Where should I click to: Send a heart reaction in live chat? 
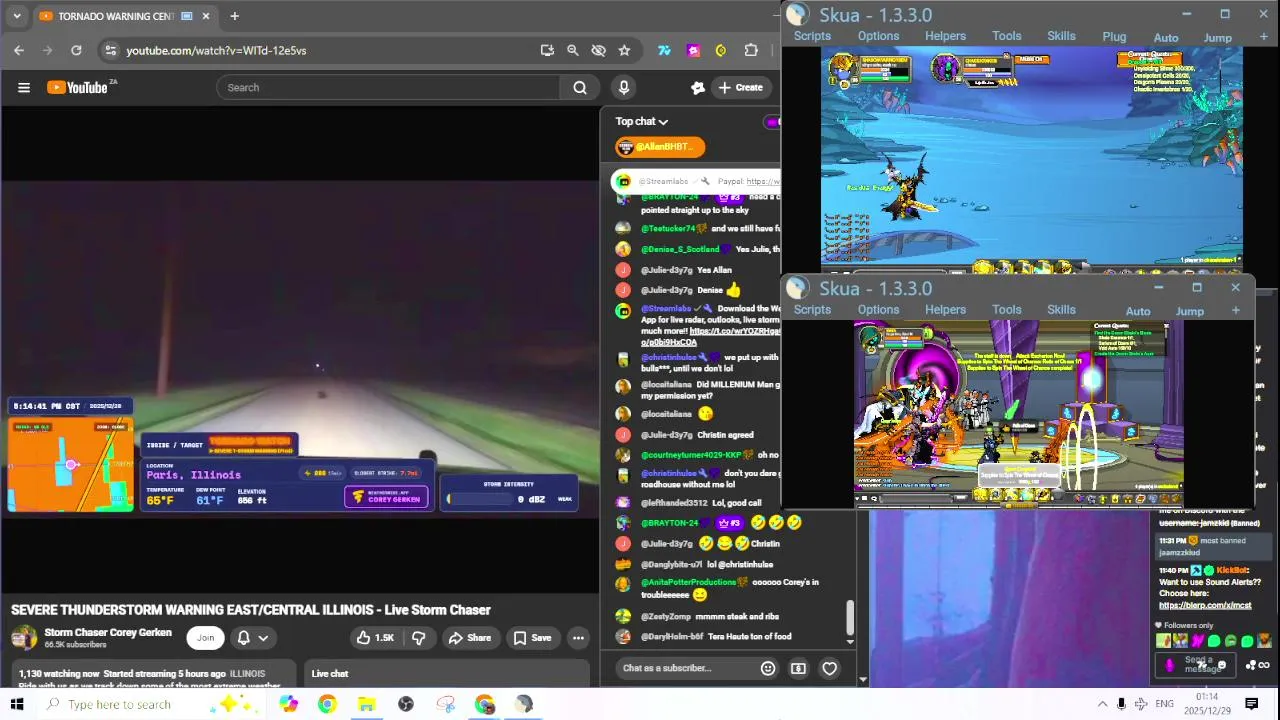coord(829,668)
